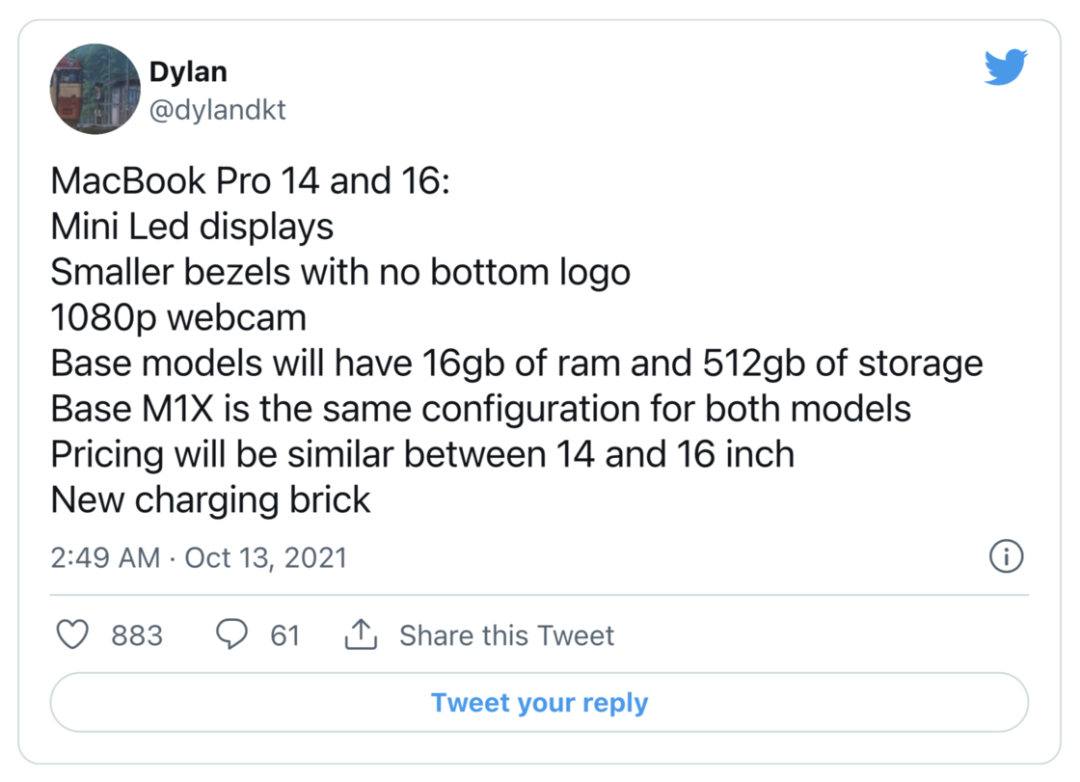Click the 'Mini Led displays' text line

[x=192, y=227]
